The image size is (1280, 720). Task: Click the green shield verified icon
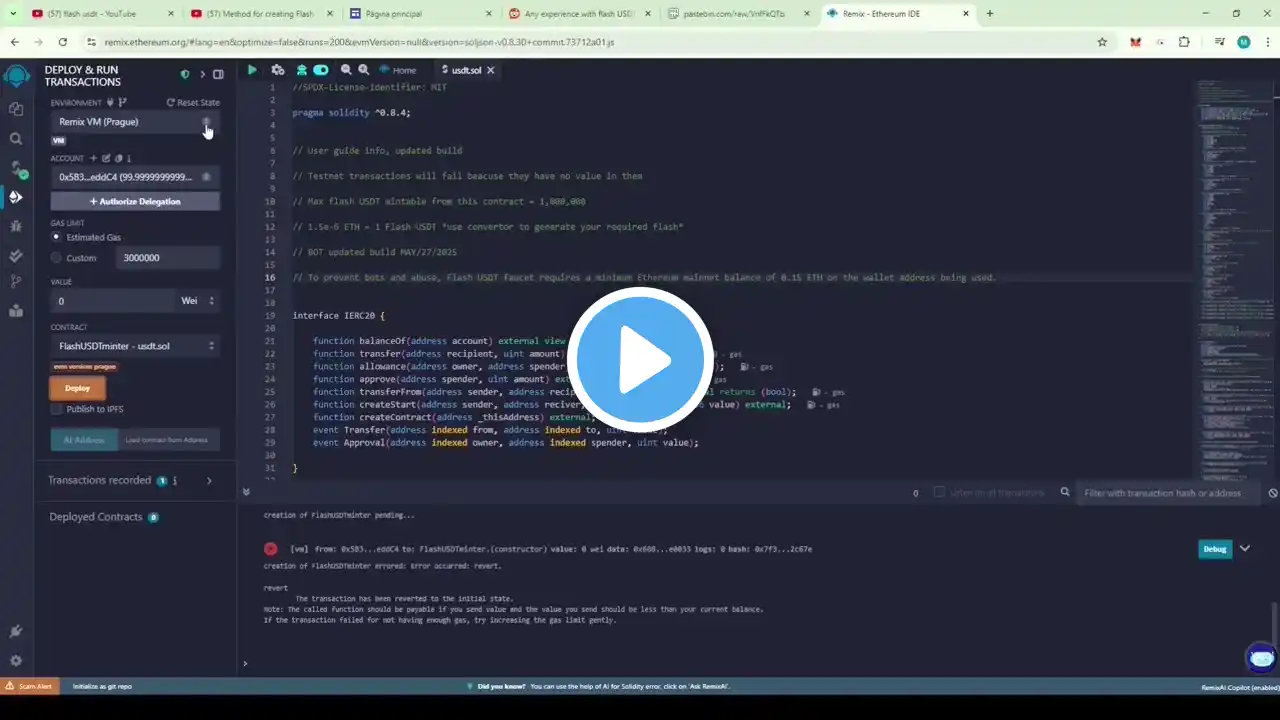pos(185,75)
